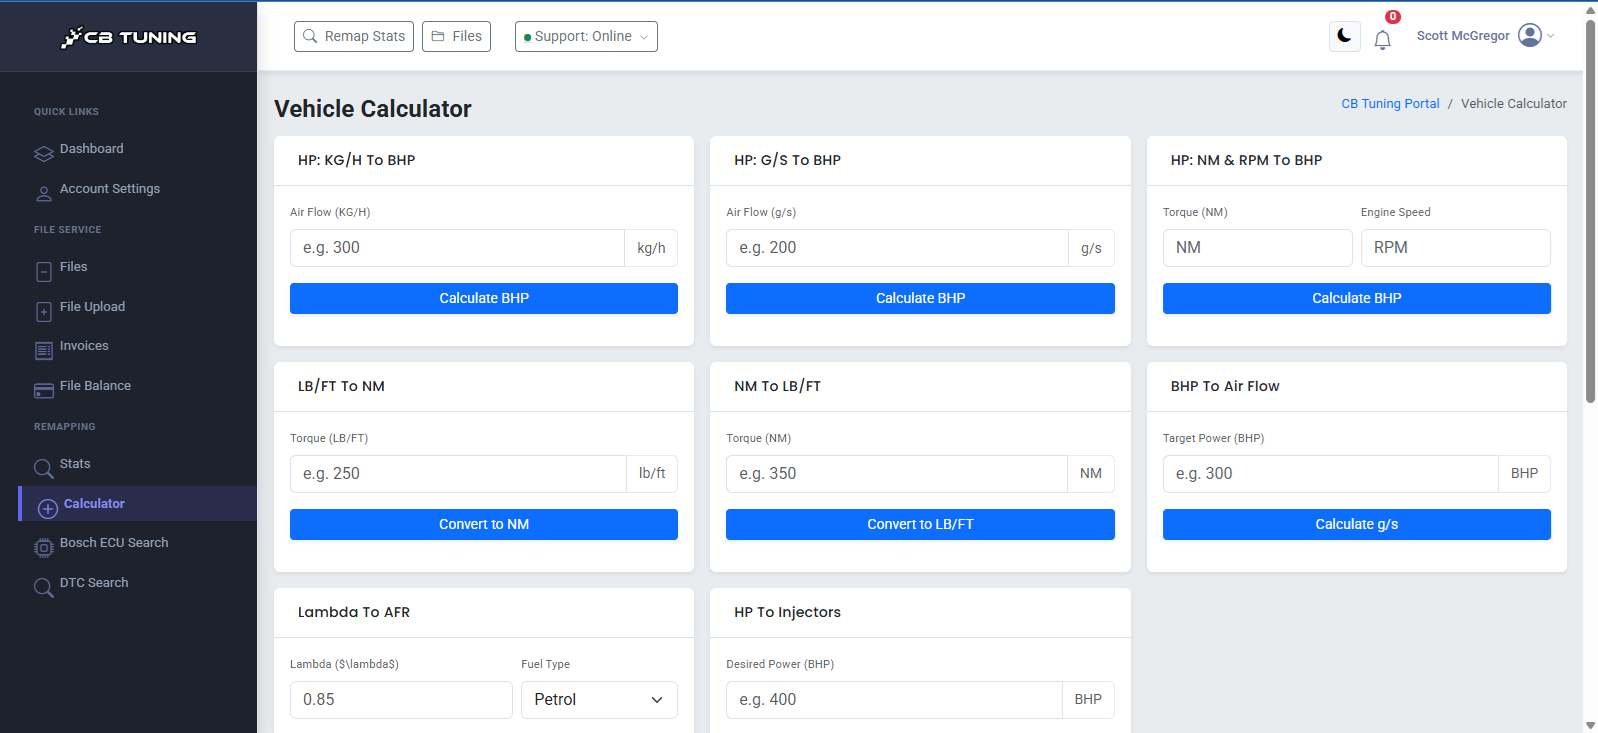Viewport: 1598px width, 733px height.
Task: Toggle dark mode with the moon icon
Action: (x=1345, y=36)
